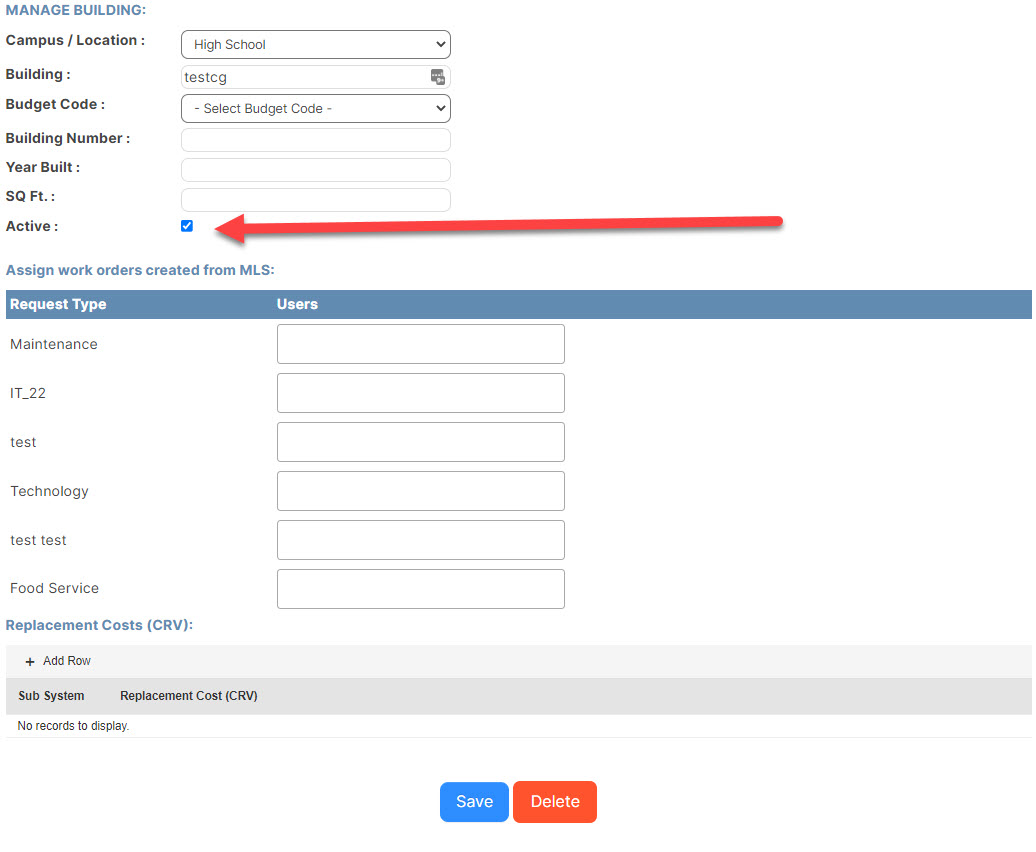Click the Maintenance users input box

421,343
